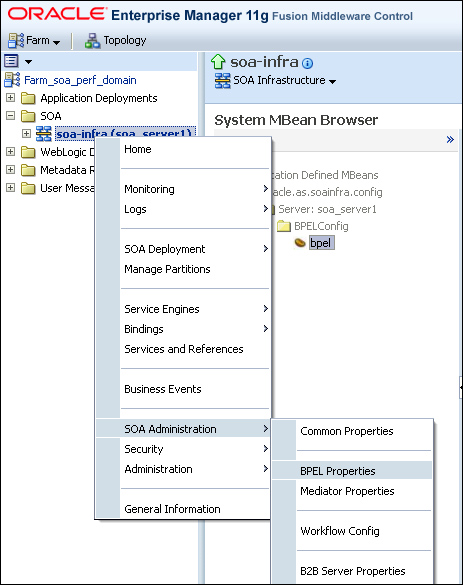Expand the soa-infra tree node
463x585 pixels.
coord(26,133)
